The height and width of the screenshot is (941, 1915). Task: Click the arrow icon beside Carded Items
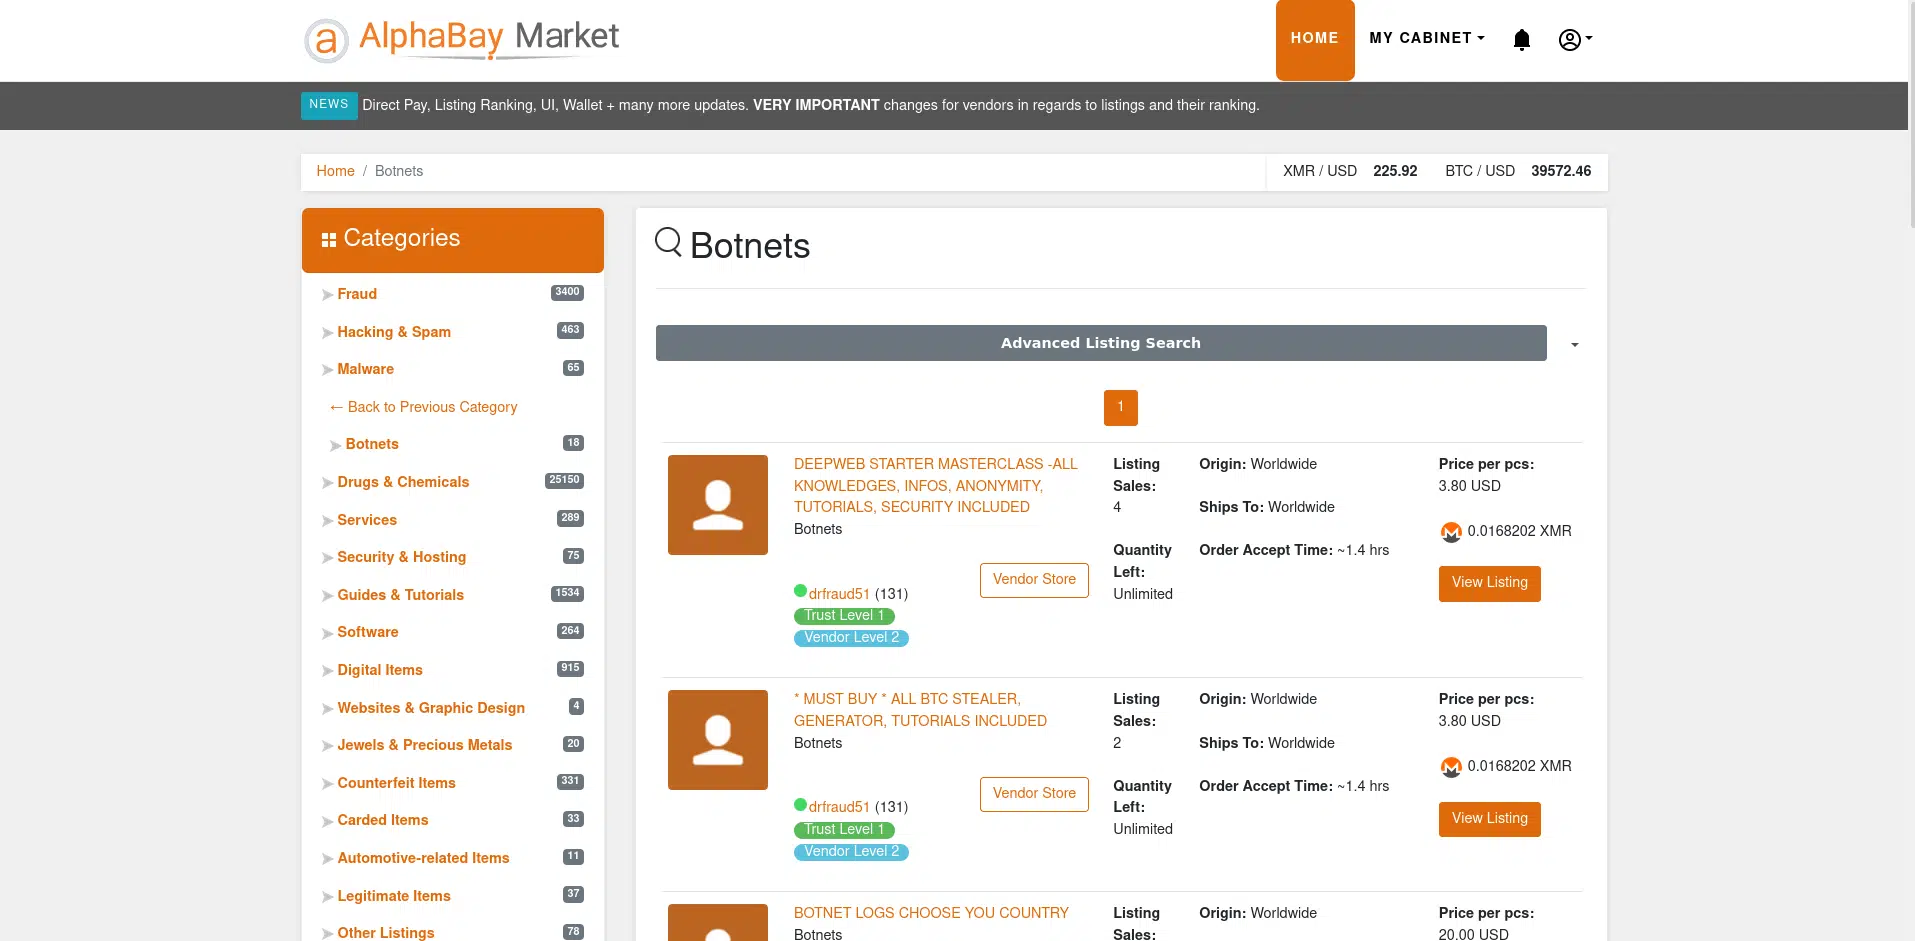327,821
